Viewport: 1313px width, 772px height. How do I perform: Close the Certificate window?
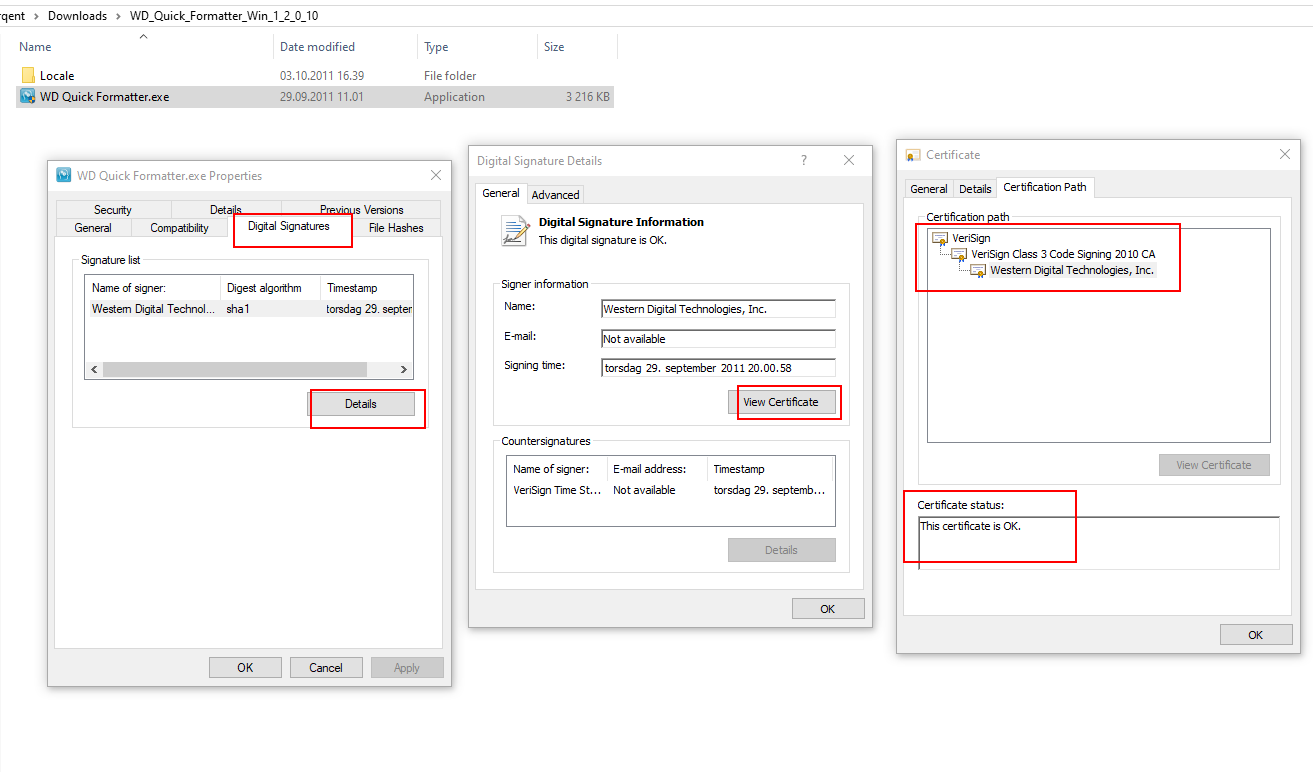(1285, 155)
